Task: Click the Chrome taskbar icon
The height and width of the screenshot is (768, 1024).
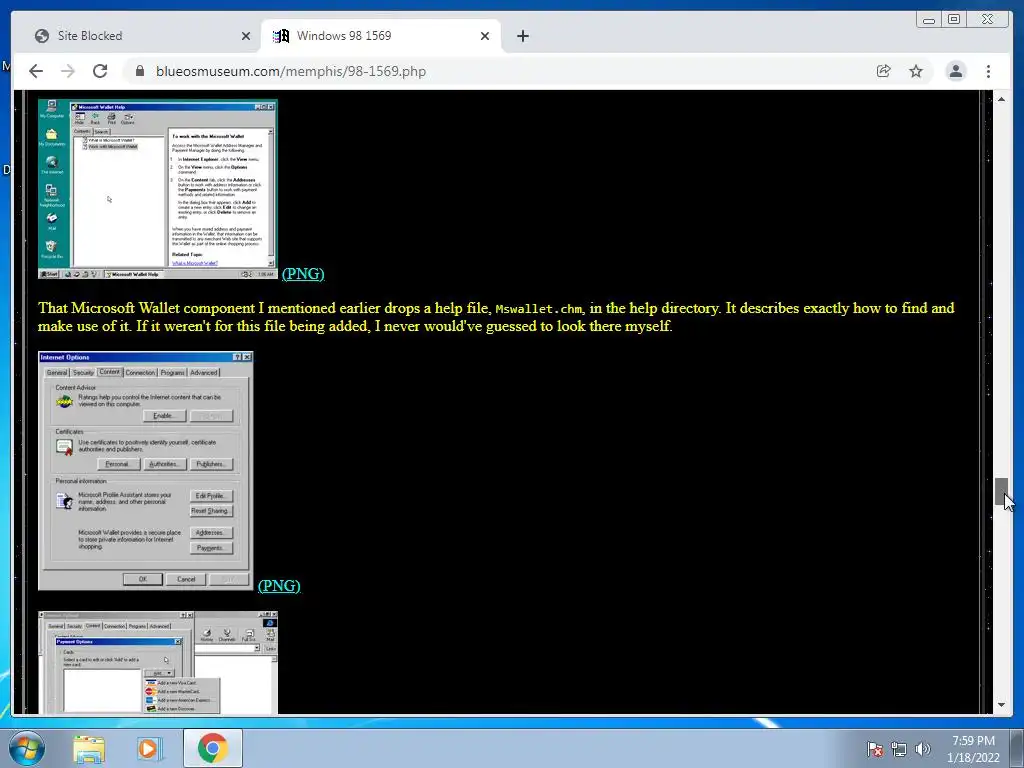Action: [212, 748]
